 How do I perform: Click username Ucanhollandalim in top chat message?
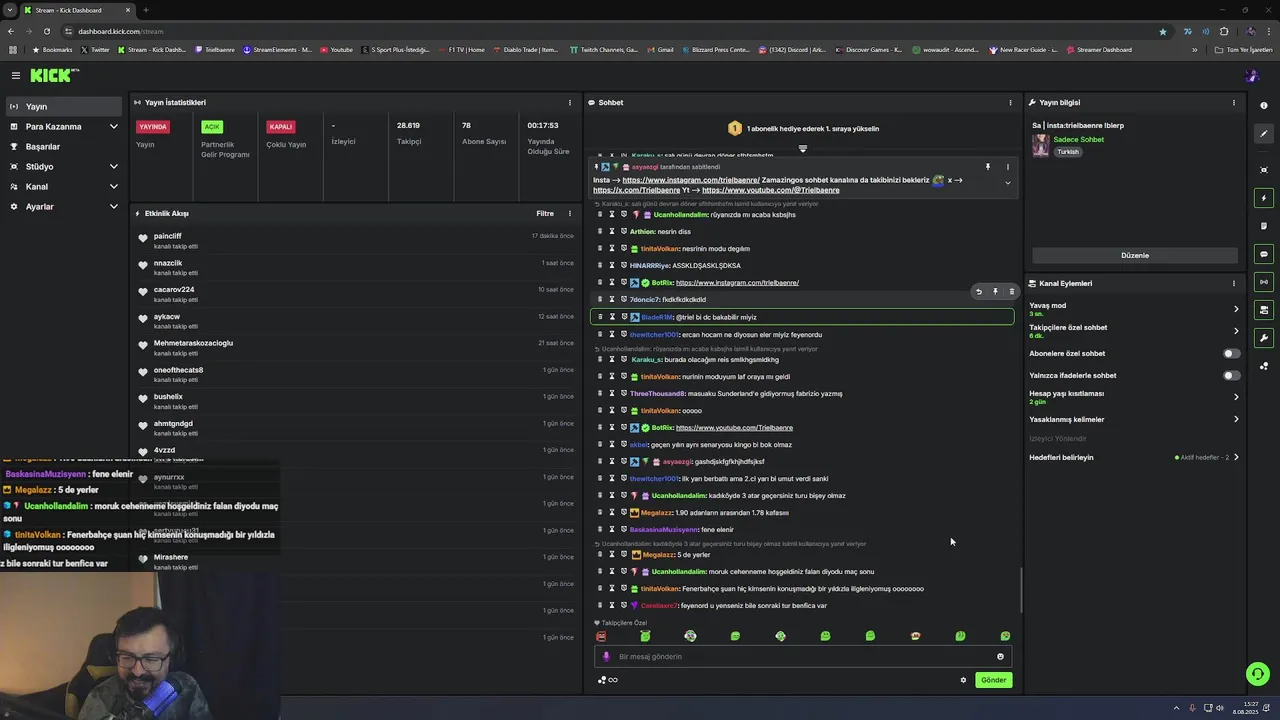(681, 215)
